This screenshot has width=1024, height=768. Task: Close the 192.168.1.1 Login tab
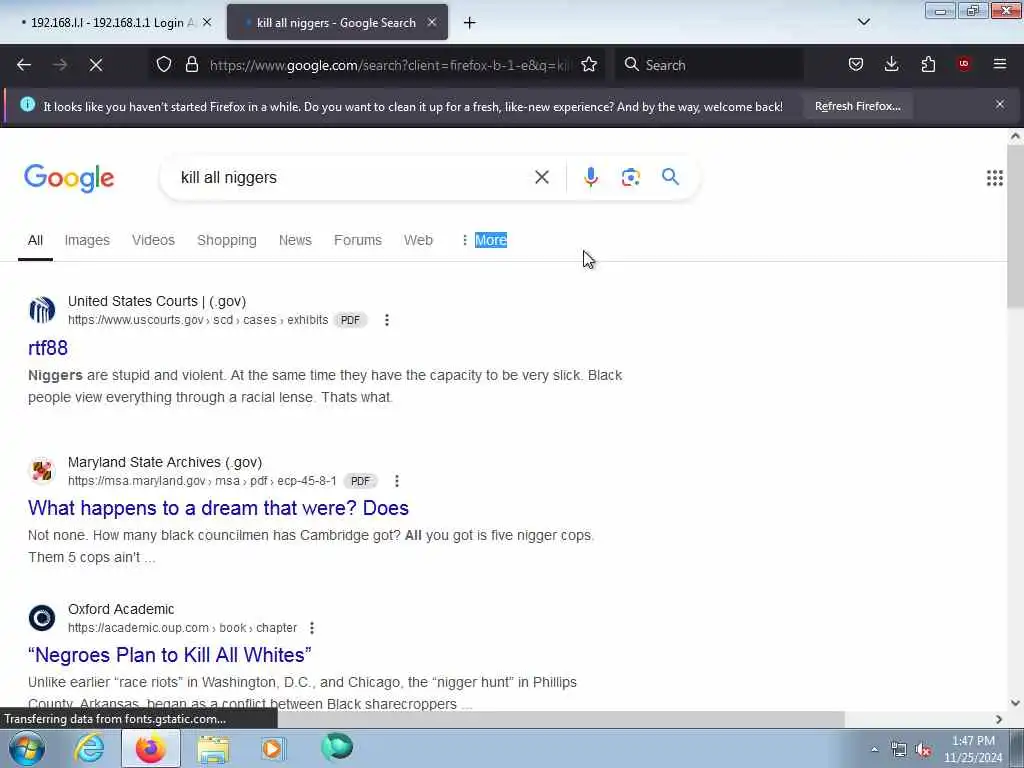click(x=207, y=22)
